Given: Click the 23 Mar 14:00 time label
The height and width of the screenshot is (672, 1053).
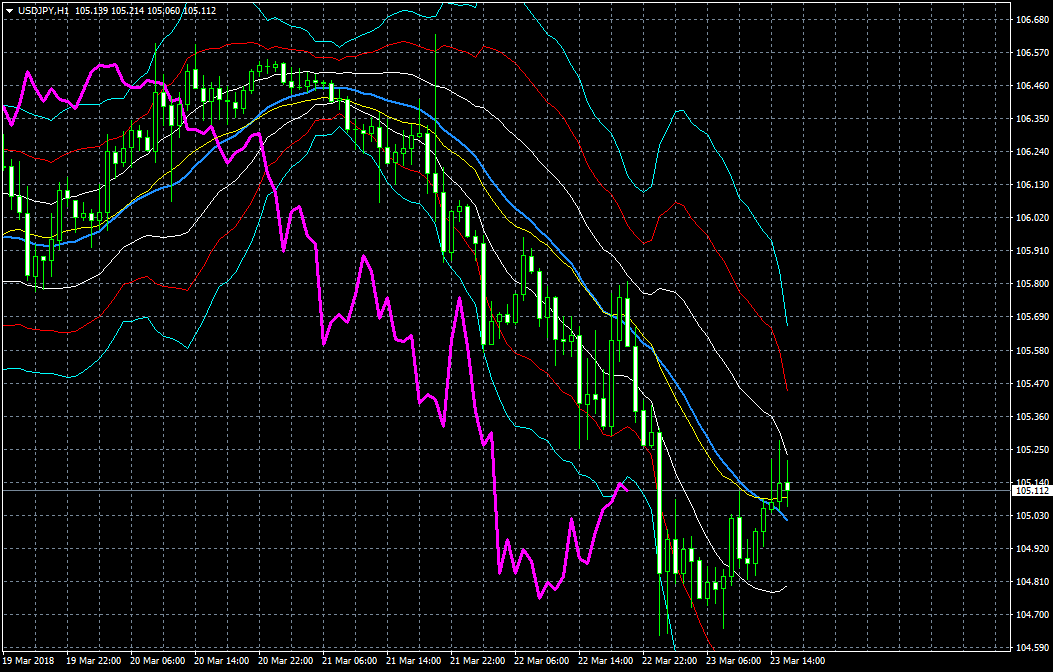Looking at the screenshot, I should click(798, 662).
